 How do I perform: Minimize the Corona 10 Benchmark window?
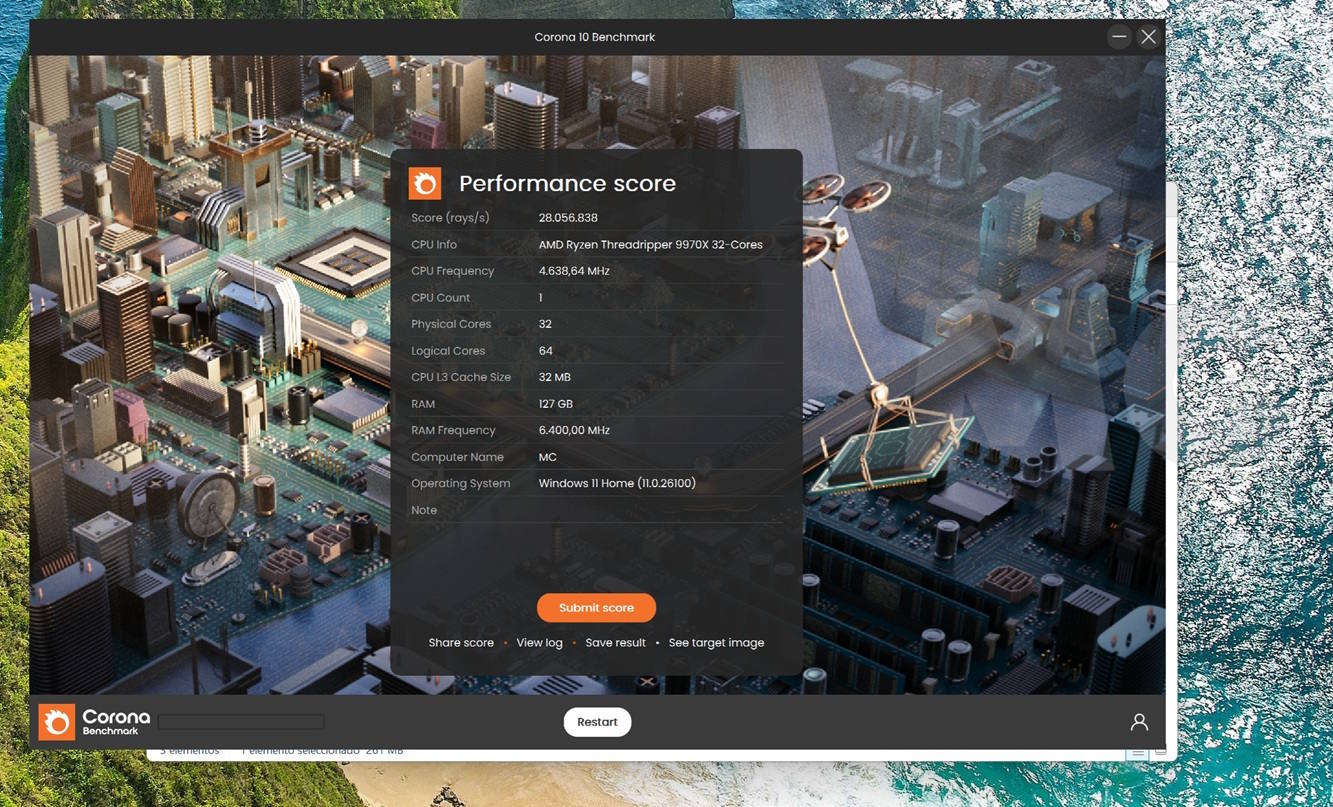click(x=1119, y=37)
